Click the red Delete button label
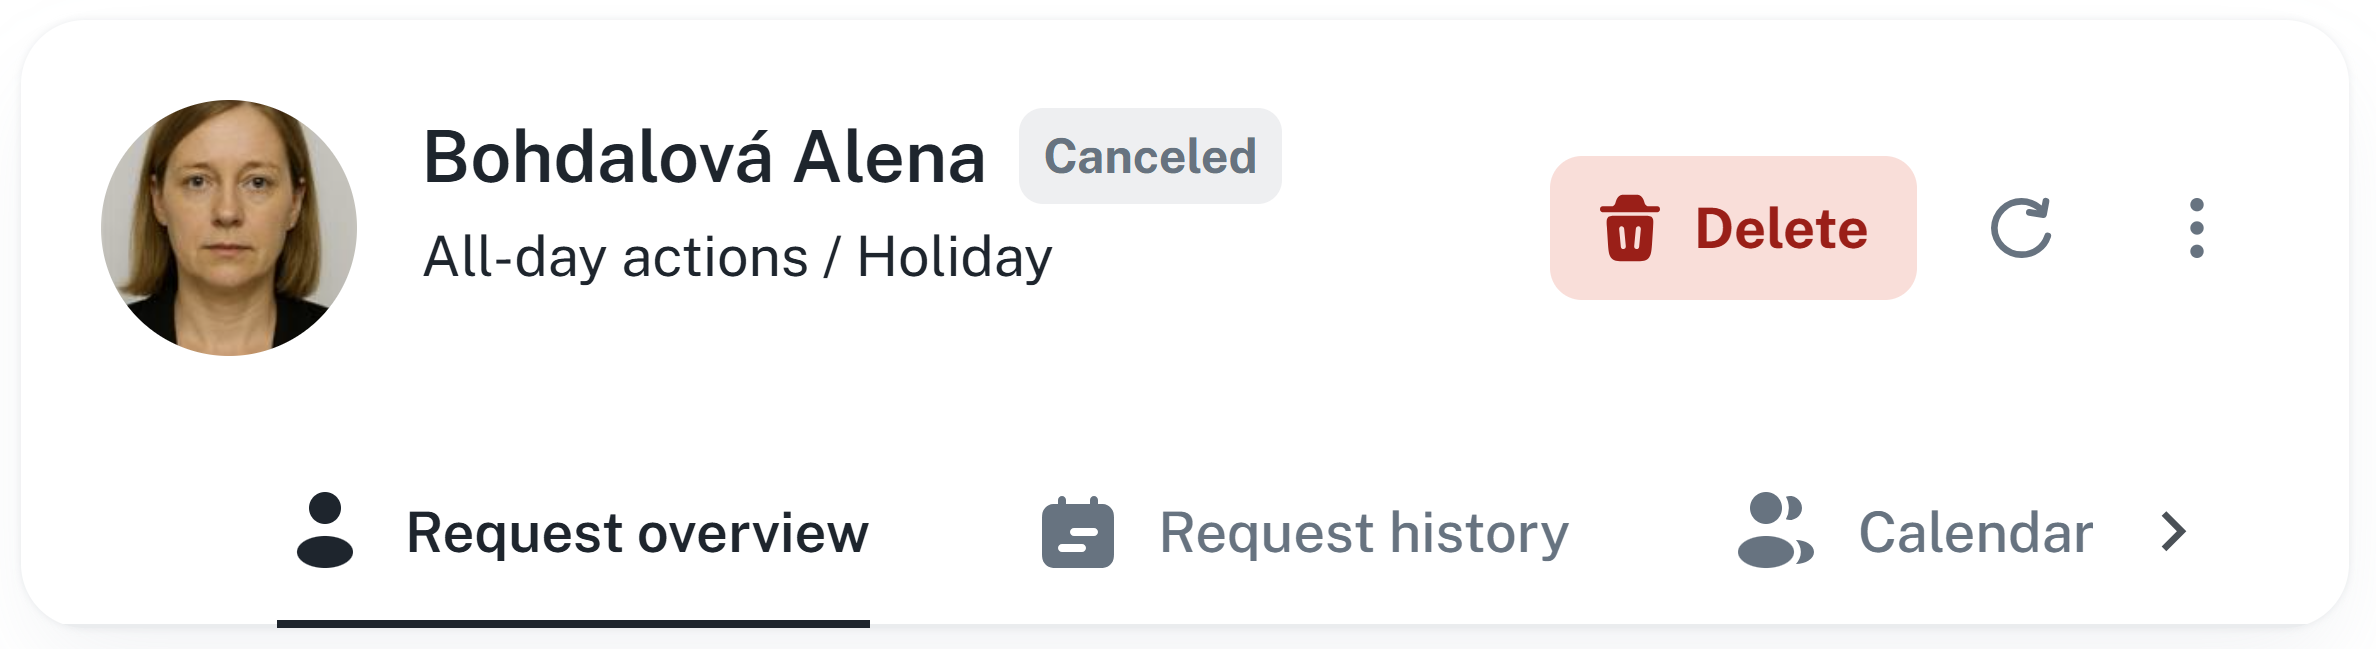The height and width of the screenshot is (649, 2376). tap(1781, 228)
